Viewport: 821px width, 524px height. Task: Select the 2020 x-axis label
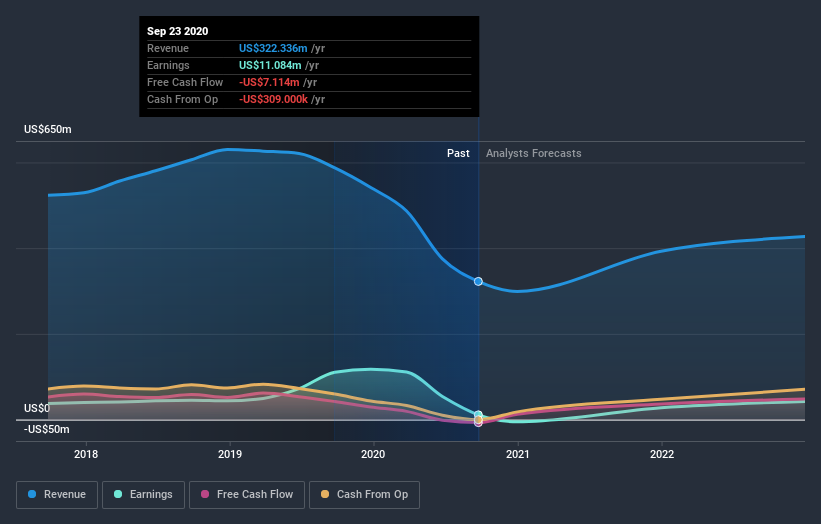(x=373, y=454)
